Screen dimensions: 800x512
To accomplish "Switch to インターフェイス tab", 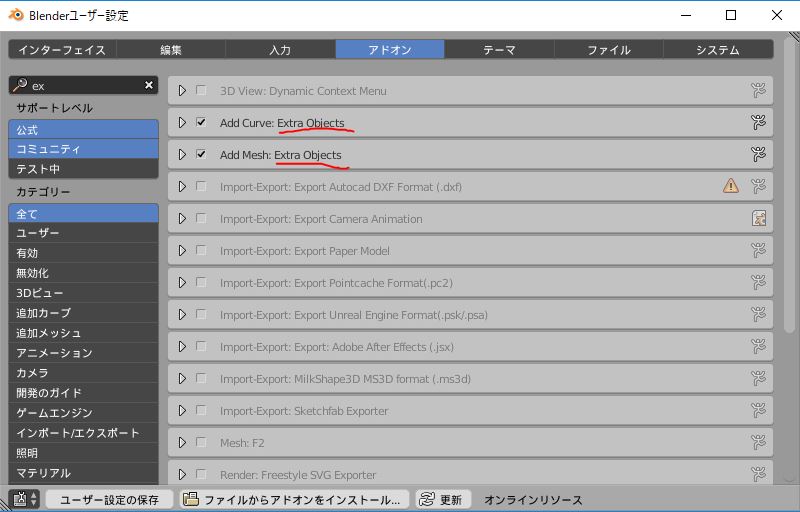I will tap(62, 49).
